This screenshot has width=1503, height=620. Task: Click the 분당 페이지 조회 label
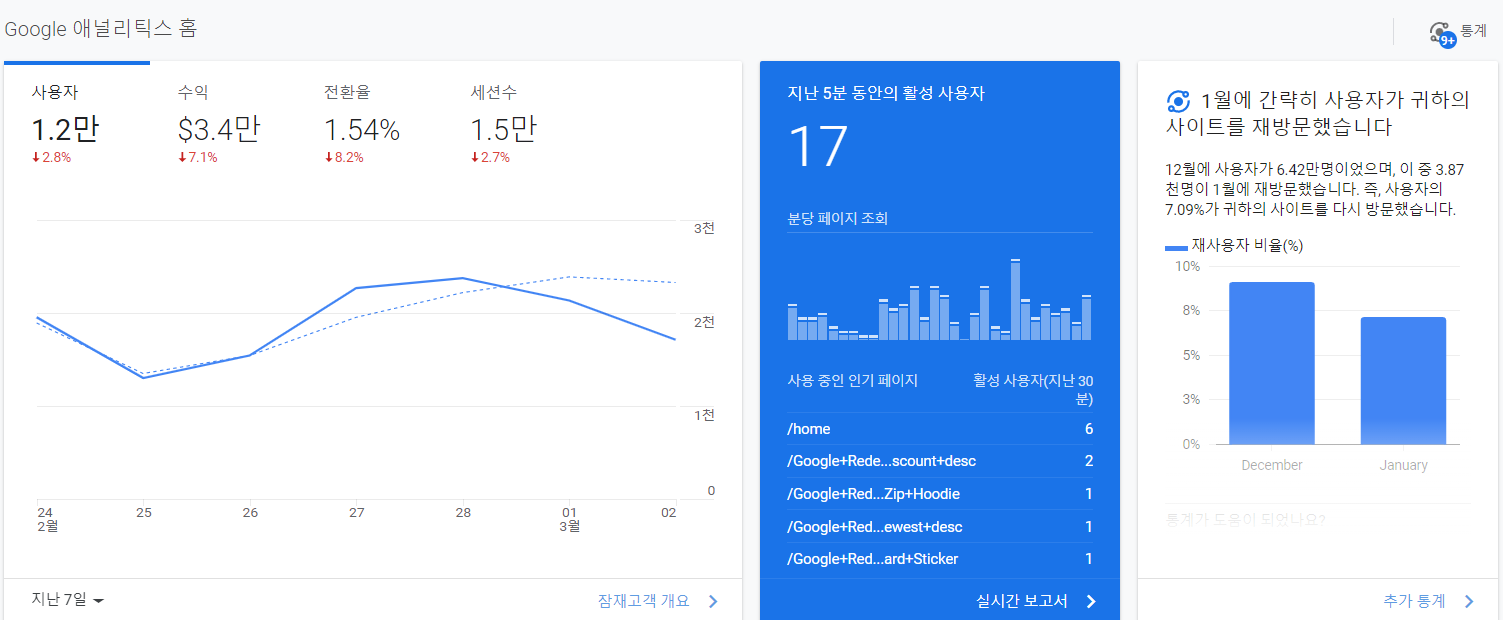tap(838, 218)
